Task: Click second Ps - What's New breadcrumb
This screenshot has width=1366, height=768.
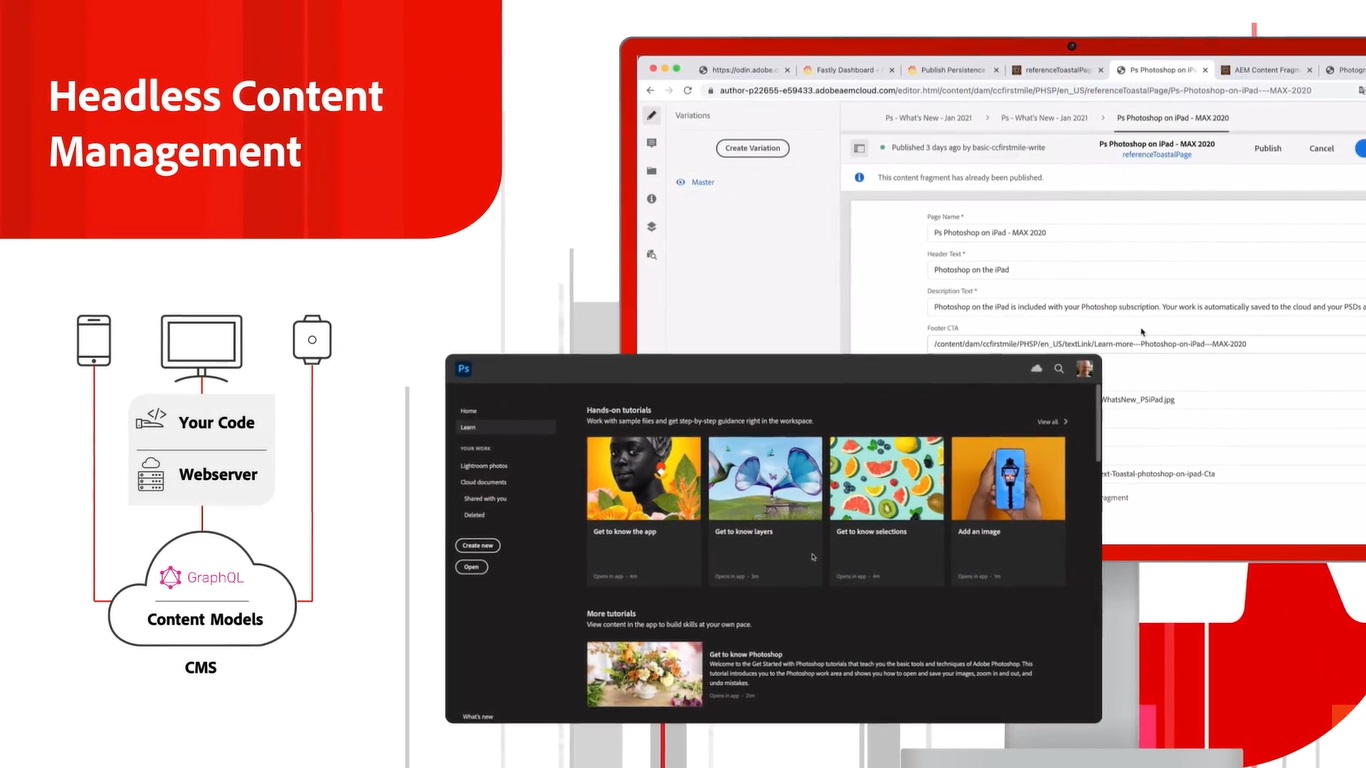Action: click(x=1044, y=118)
